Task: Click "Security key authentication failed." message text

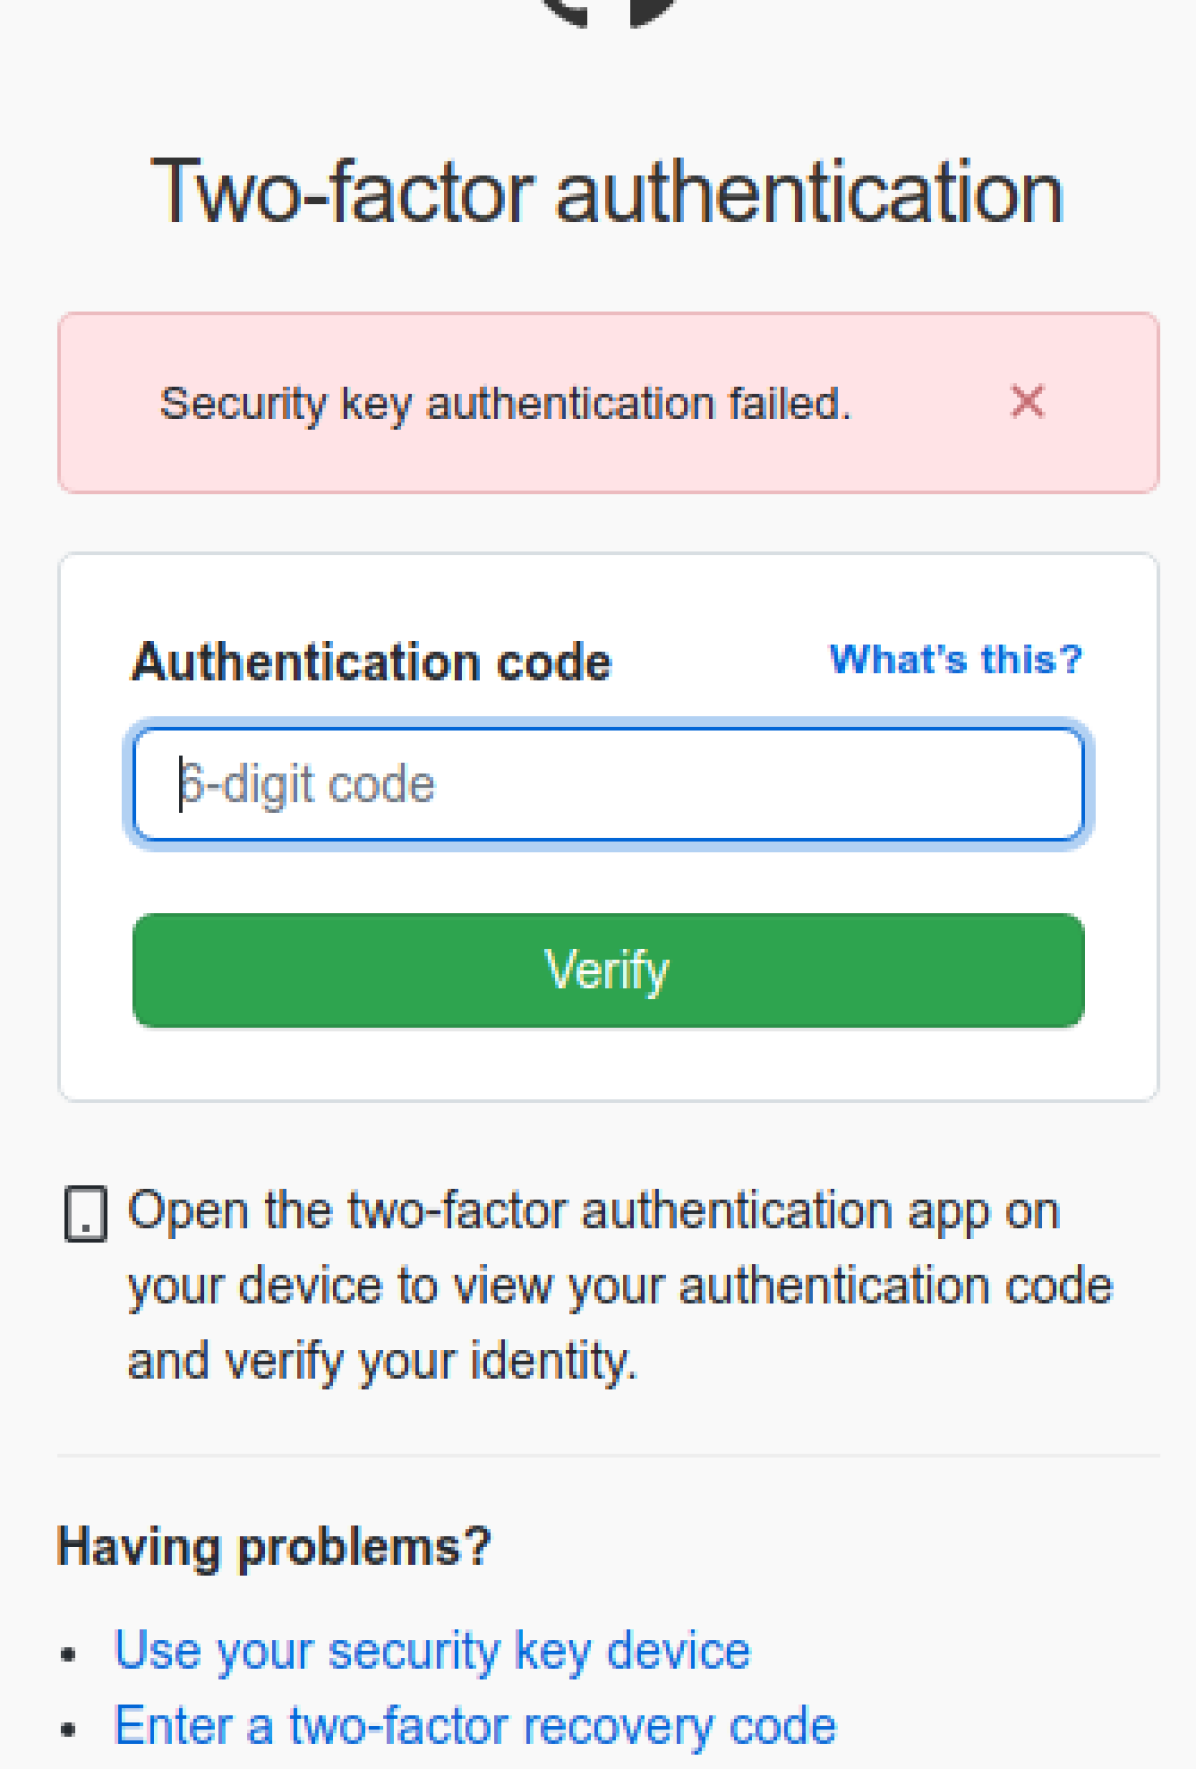Action: (x=505, y=404)
